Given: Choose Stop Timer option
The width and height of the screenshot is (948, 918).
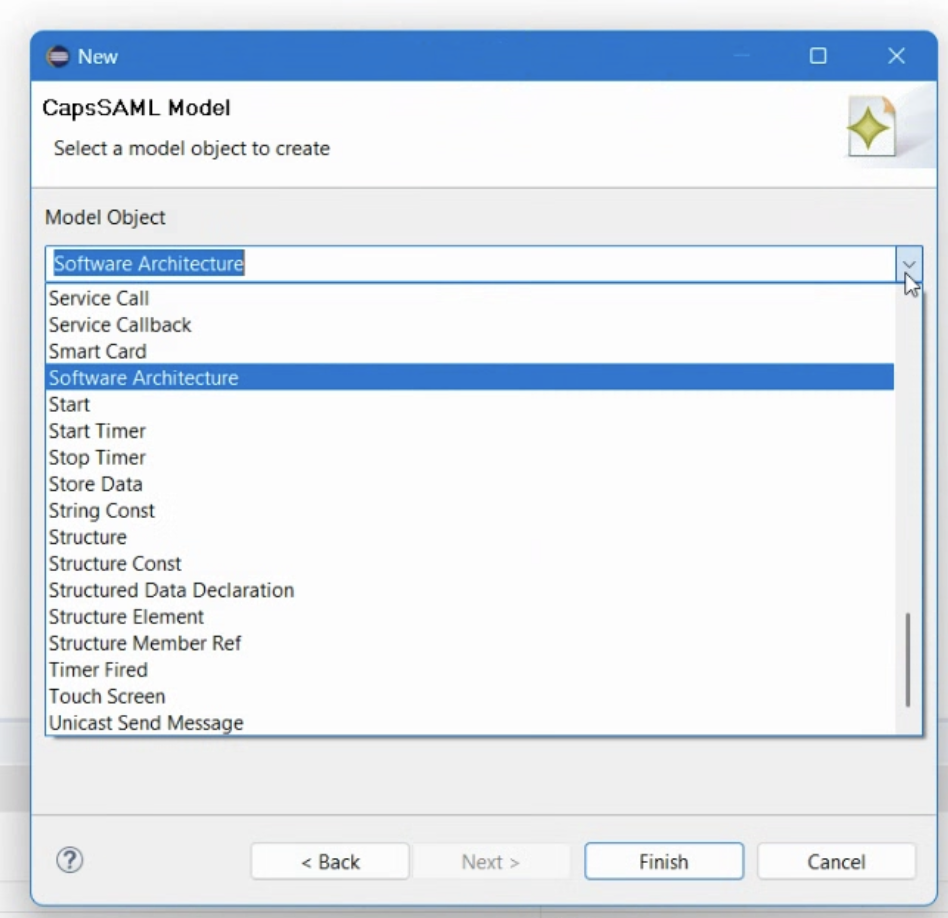Looking at the screenshot, I should pyautogui.click(x=97, y=457).
